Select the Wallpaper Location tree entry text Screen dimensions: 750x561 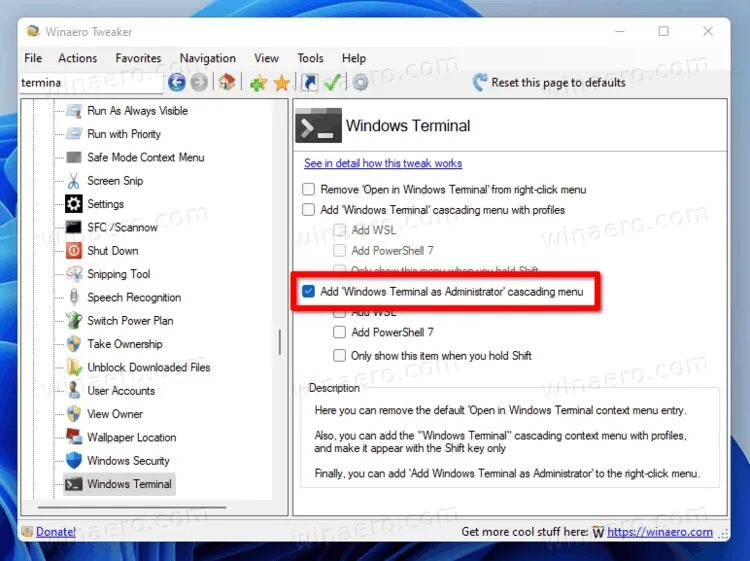(132, 437)
